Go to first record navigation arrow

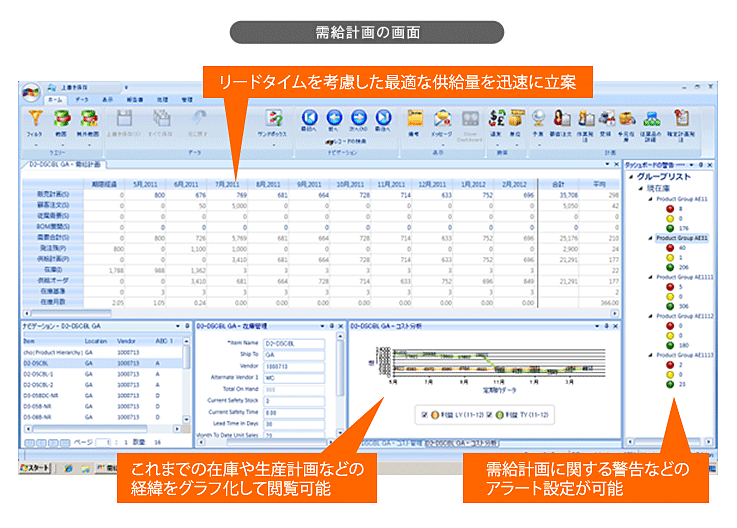pyautogui.click(x=309, y=118)
